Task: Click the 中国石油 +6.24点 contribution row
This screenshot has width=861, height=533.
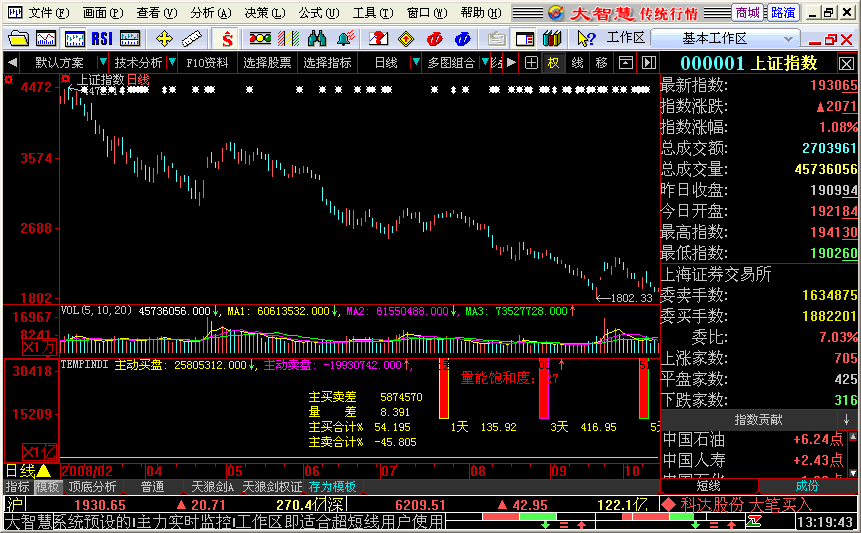Action: pyautogui.click(x=753, y=439)
